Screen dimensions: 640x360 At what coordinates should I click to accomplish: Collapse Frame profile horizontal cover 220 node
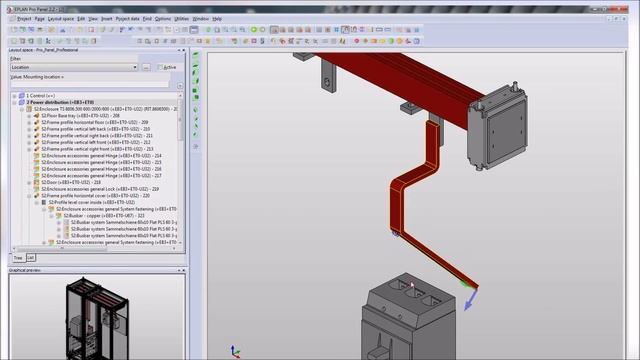point(29,196)
